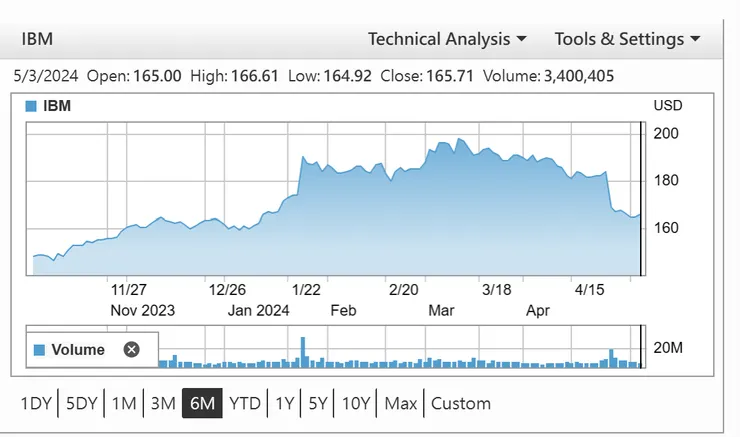Screen dimensions: 740x437
Task: Click the blue Volume legend square
Action: point(39,350)
